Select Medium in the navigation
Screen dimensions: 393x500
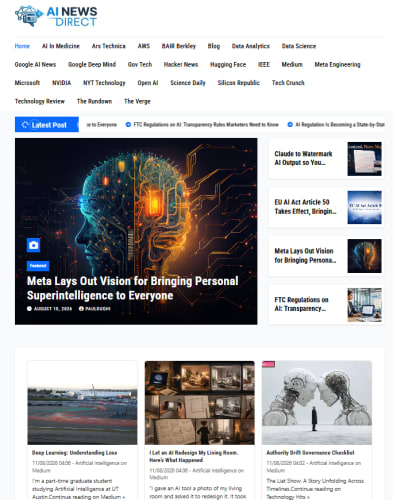pos(292,64)
